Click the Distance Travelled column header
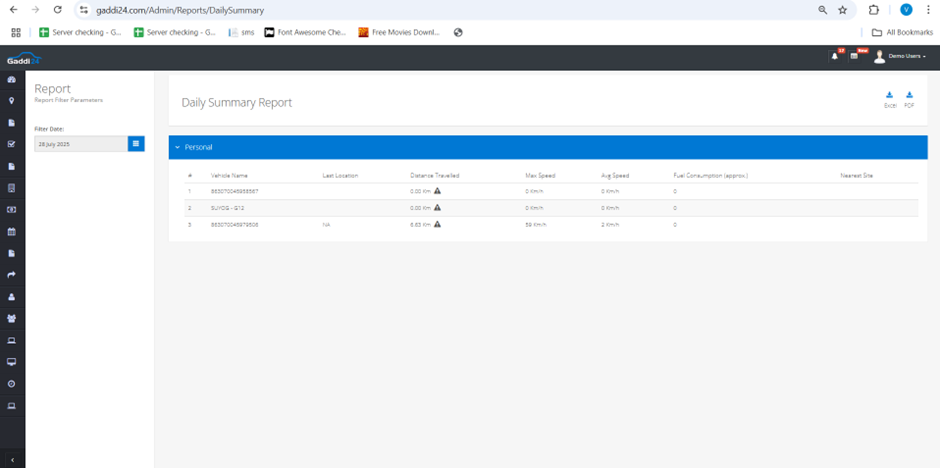This screenshot has width=940, height=468. (435, 176)
